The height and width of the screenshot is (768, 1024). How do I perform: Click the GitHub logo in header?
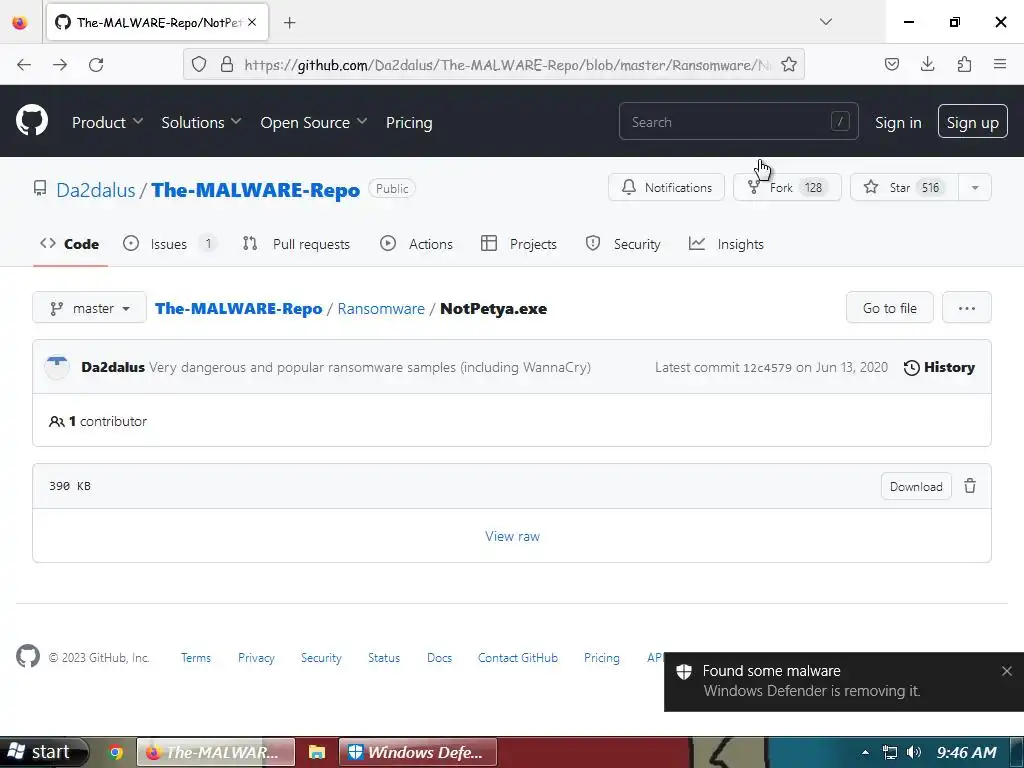(x=31, y=121)
